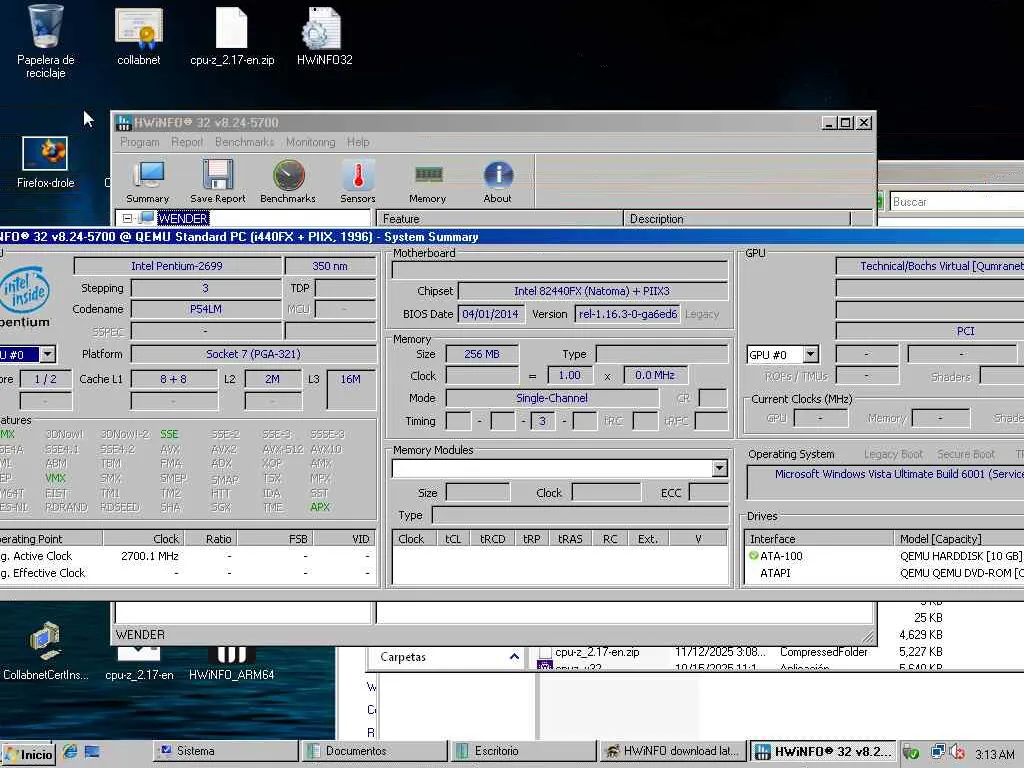Screen dimensions: 1024x768
Task: Open the Monitoring menu
Action: [x=310, y=142]
